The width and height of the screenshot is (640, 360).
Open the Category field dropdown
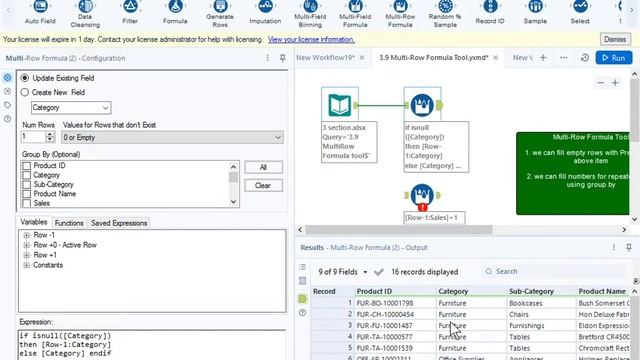click(71, 108)
